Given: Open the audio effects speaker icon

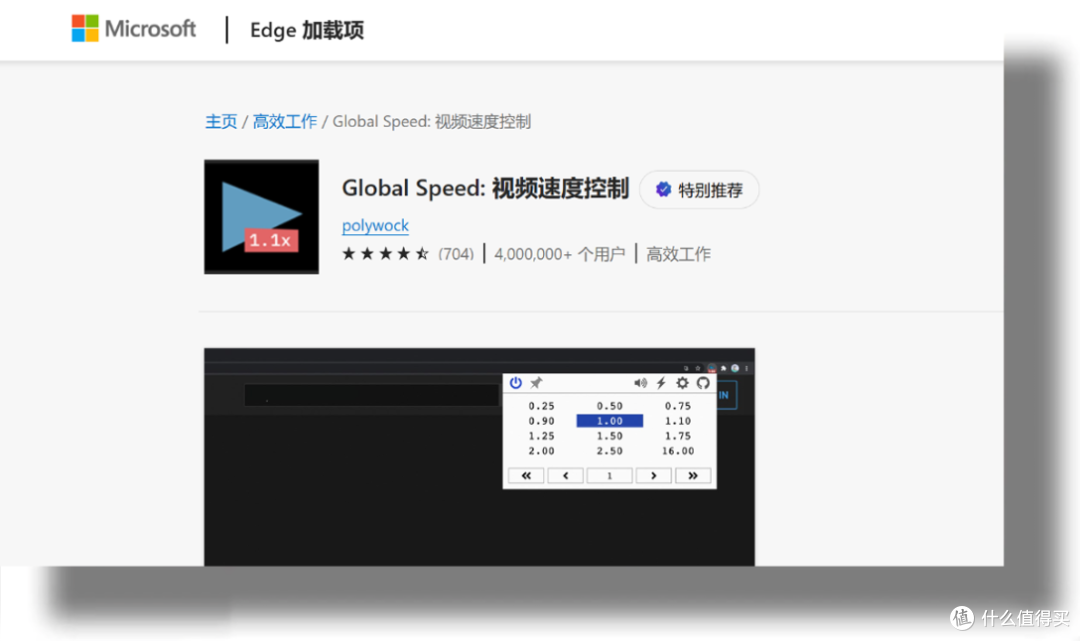Looking at the screenshot, I should point(640,383).
